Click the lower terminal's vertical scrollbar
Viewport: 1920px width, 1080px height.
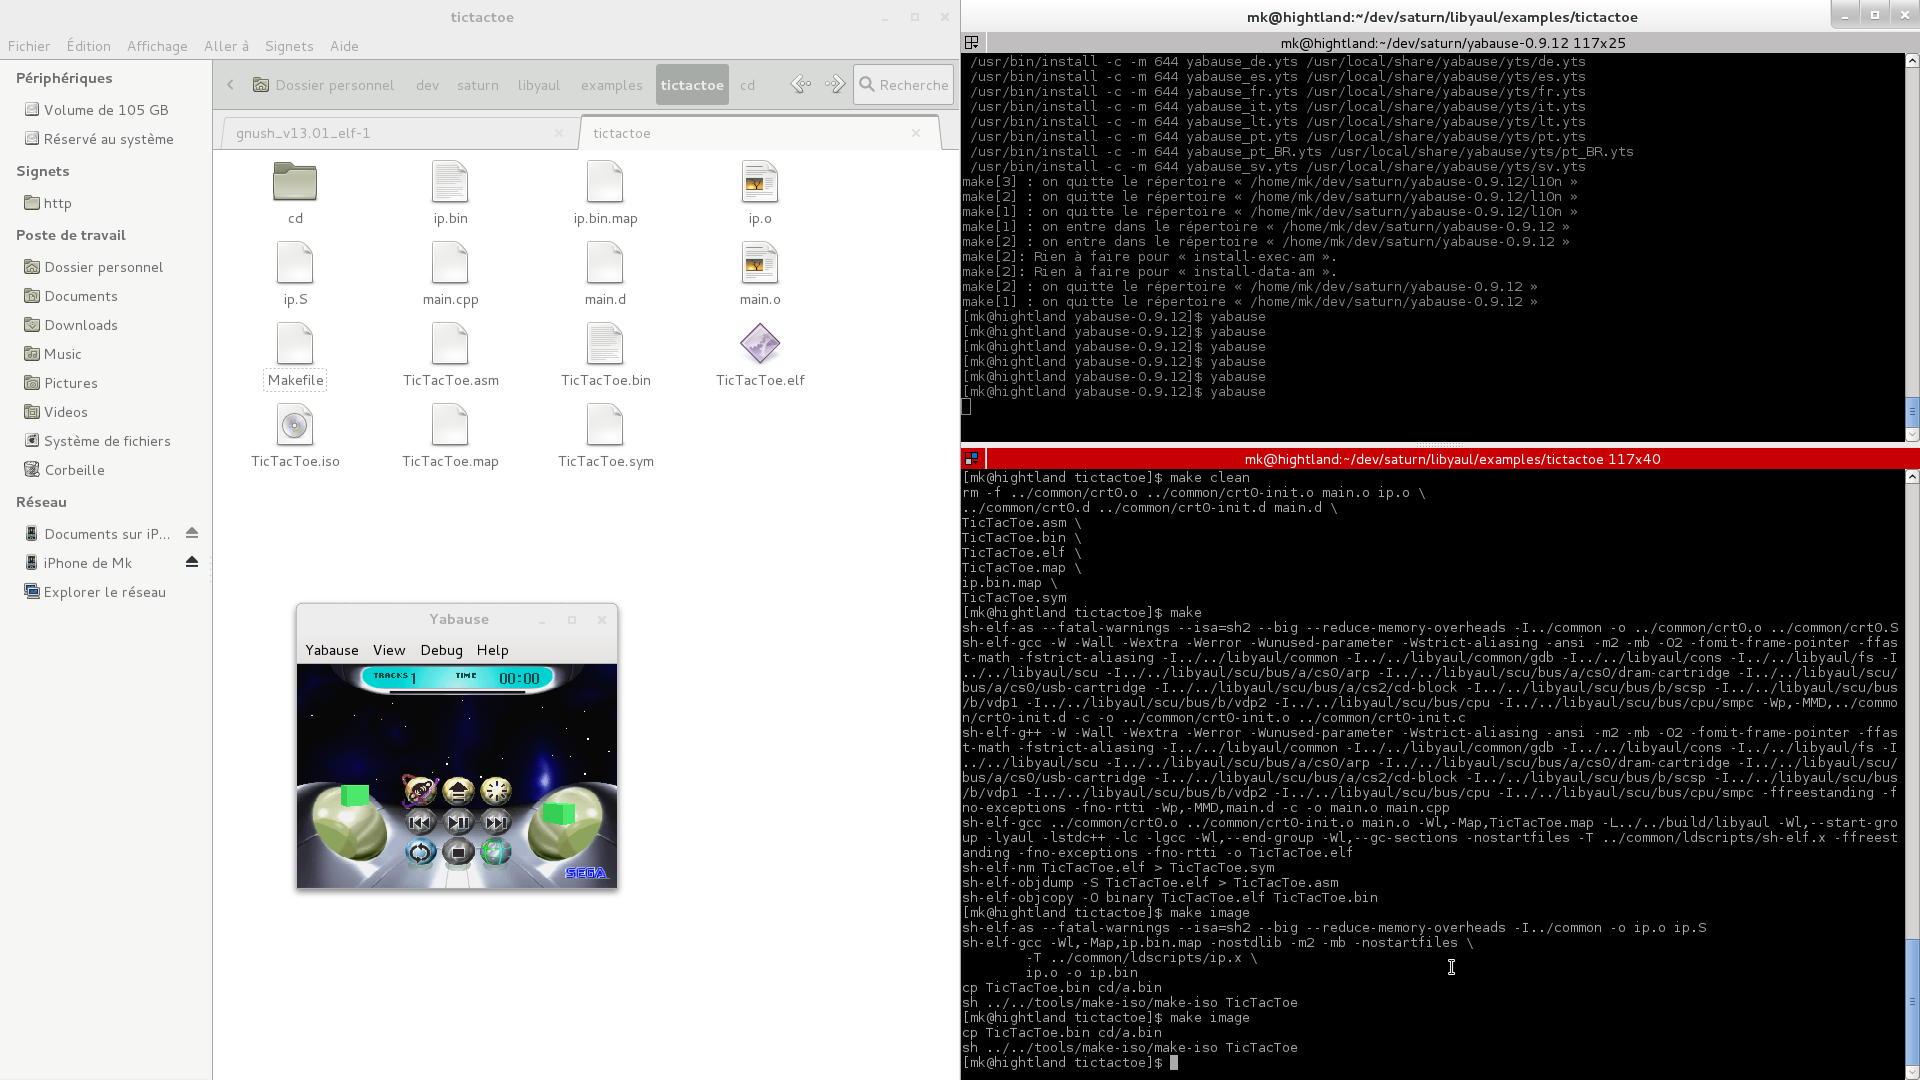[1912, 1000]
